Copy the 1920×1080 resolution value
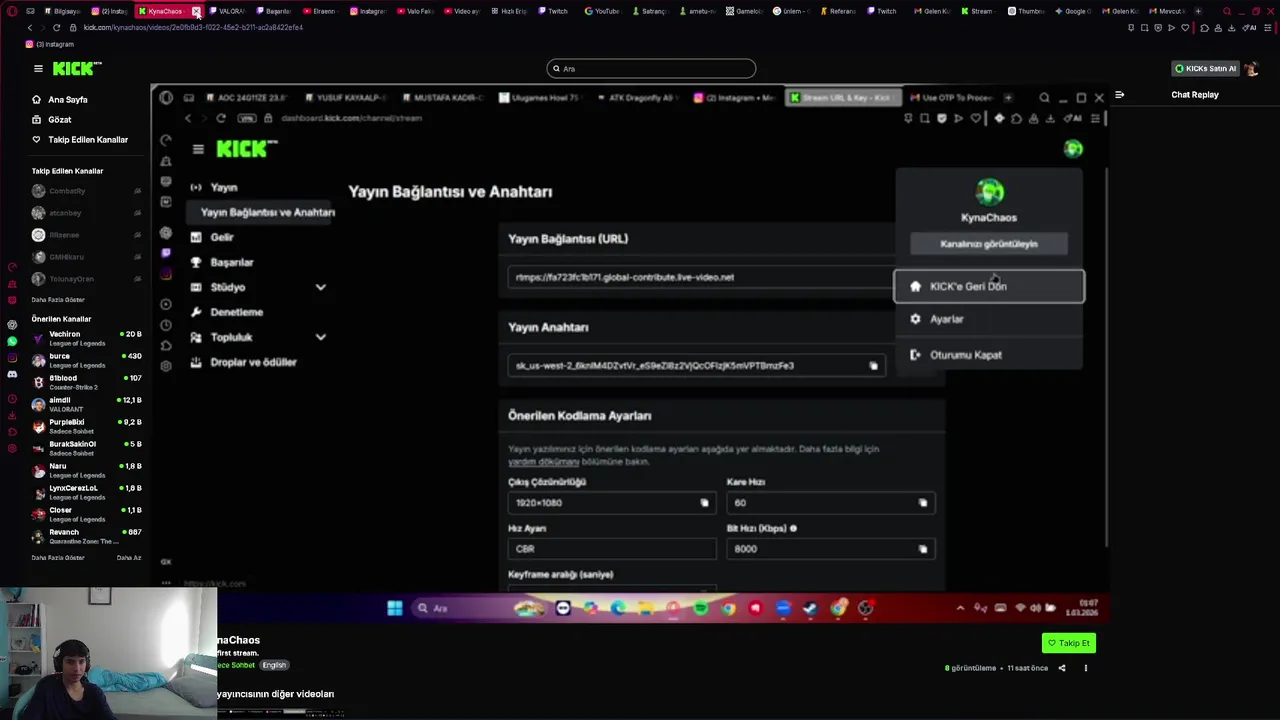 [x=704, y=503]
